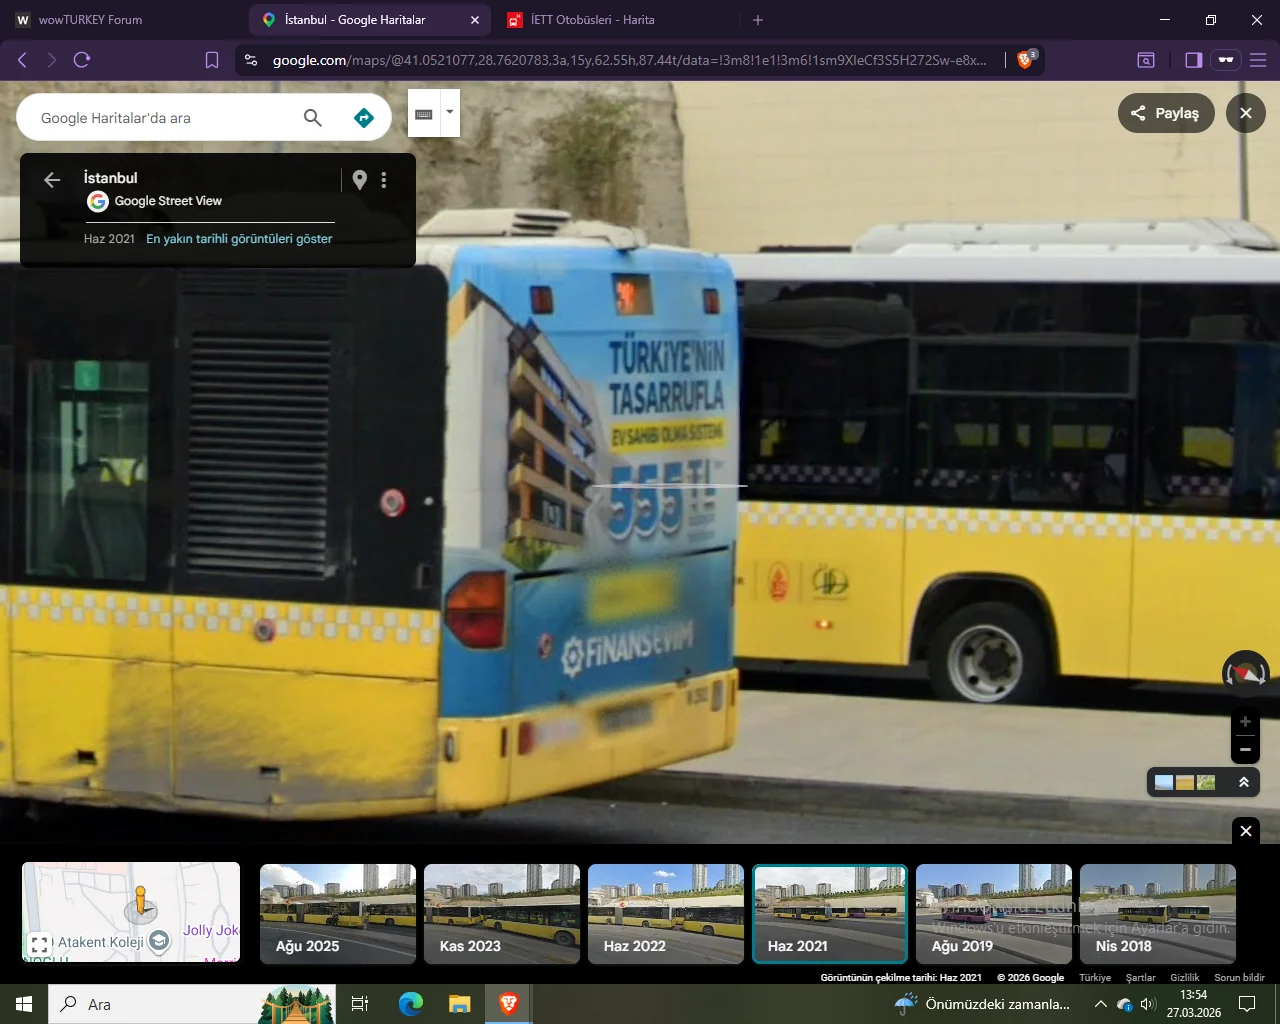1280x1024 pixels.
Task: Click the compass rotate view control
Action: 1245,674
